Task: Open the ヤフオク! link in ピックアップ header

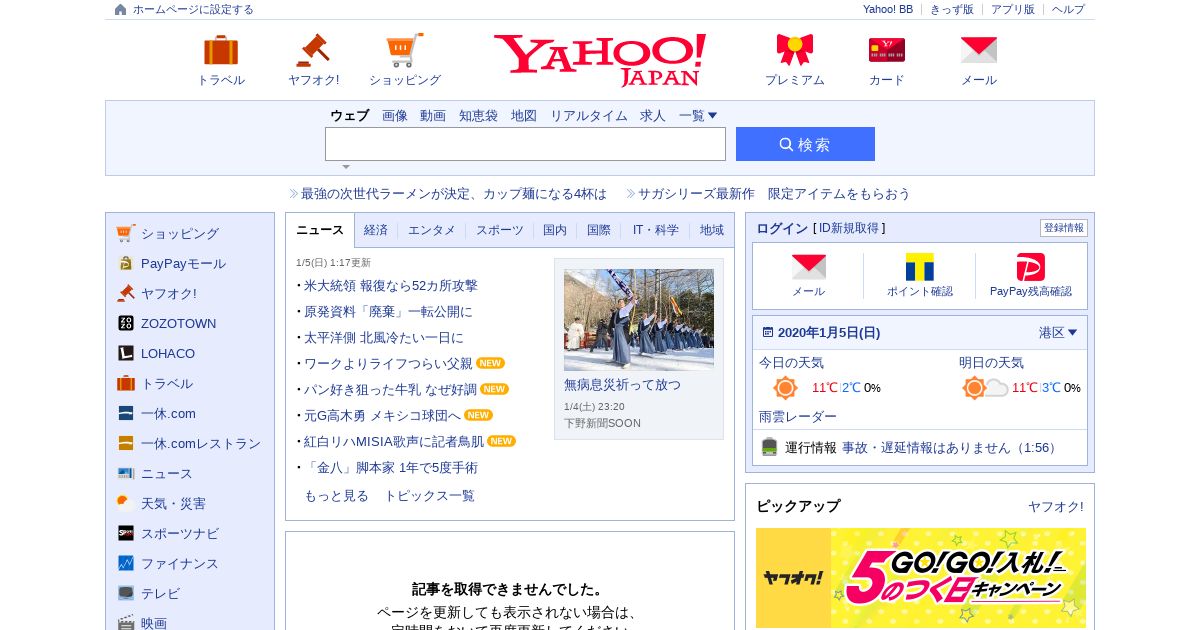Action: pyautogui.click(x=1056, y=507)
